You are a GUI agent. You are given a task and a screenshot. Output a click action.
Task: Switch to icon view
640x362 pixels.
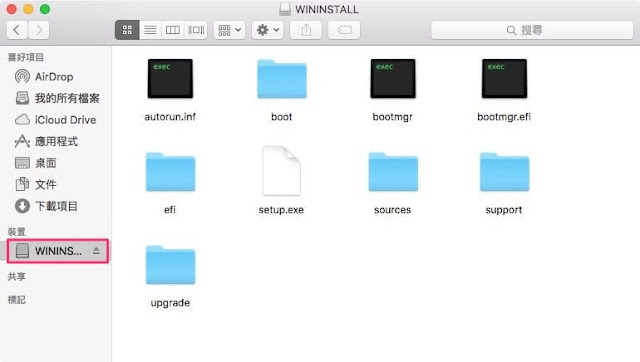point(127,30)
